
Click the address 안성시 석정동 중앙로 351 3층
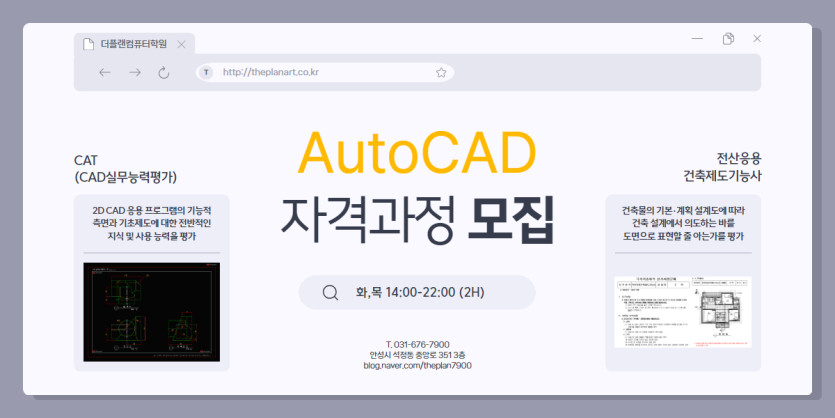tap(418, 355)
